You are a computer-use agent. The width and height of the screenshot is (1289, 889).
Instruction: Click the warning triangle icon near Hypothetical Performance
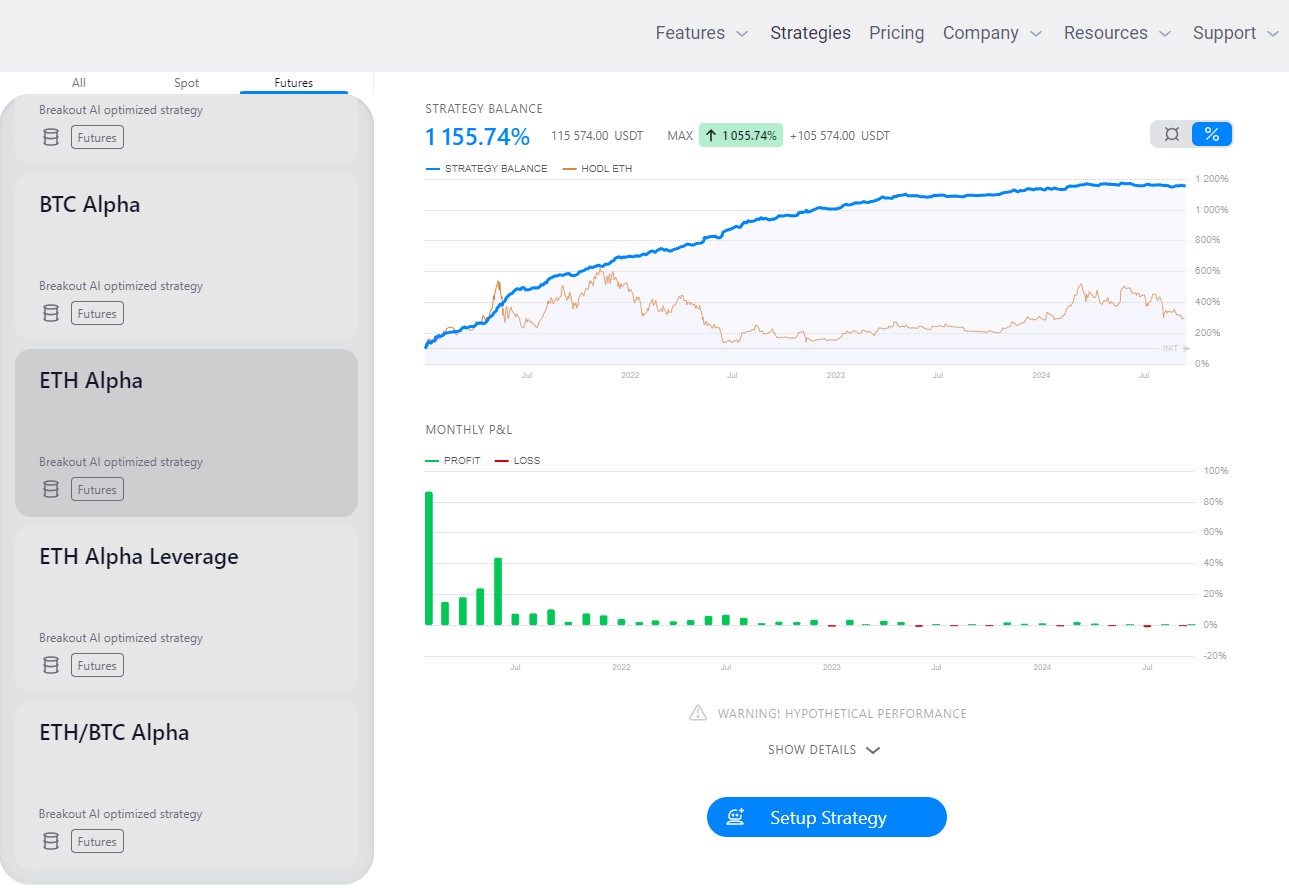point(698,714)
